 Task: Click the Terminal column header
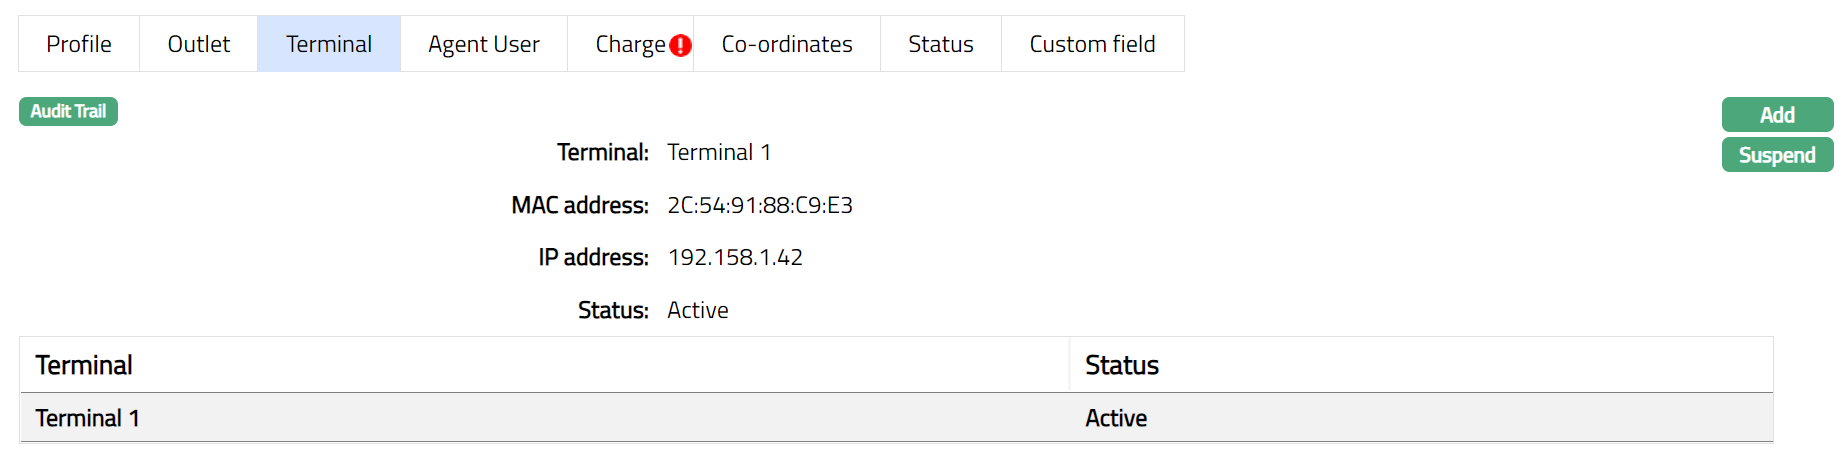pyautogui.click(x=84, y=365)
